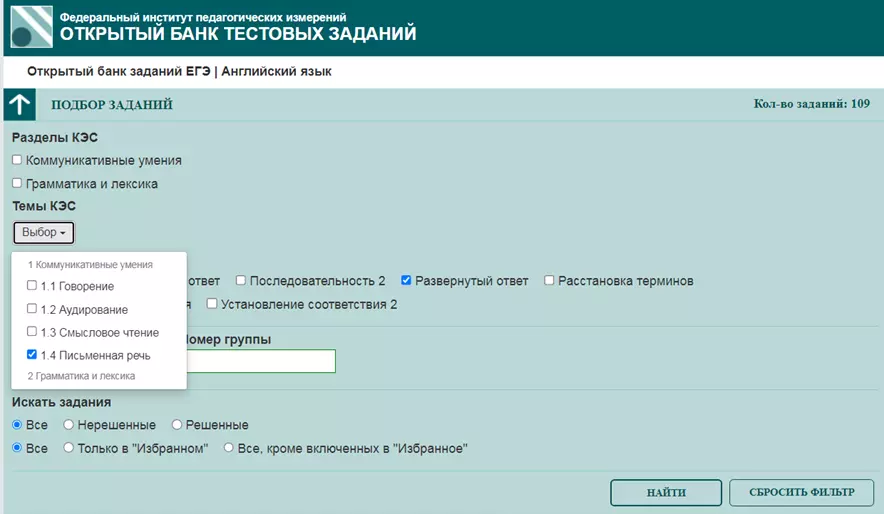This screenshot has width=884, height=514.
Task: Select 1.1 Говорение in dropdown list
Action: coord(33,286)
